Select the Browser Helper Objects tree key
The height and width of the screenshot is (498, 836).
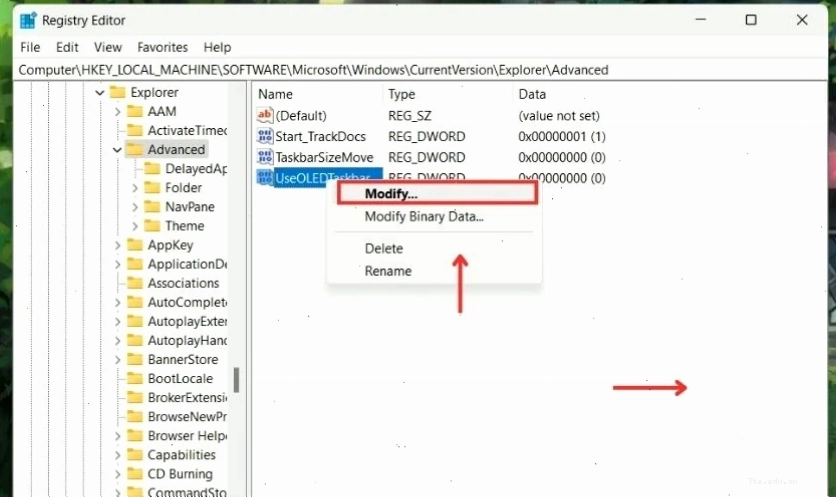[x=187, y=436]
